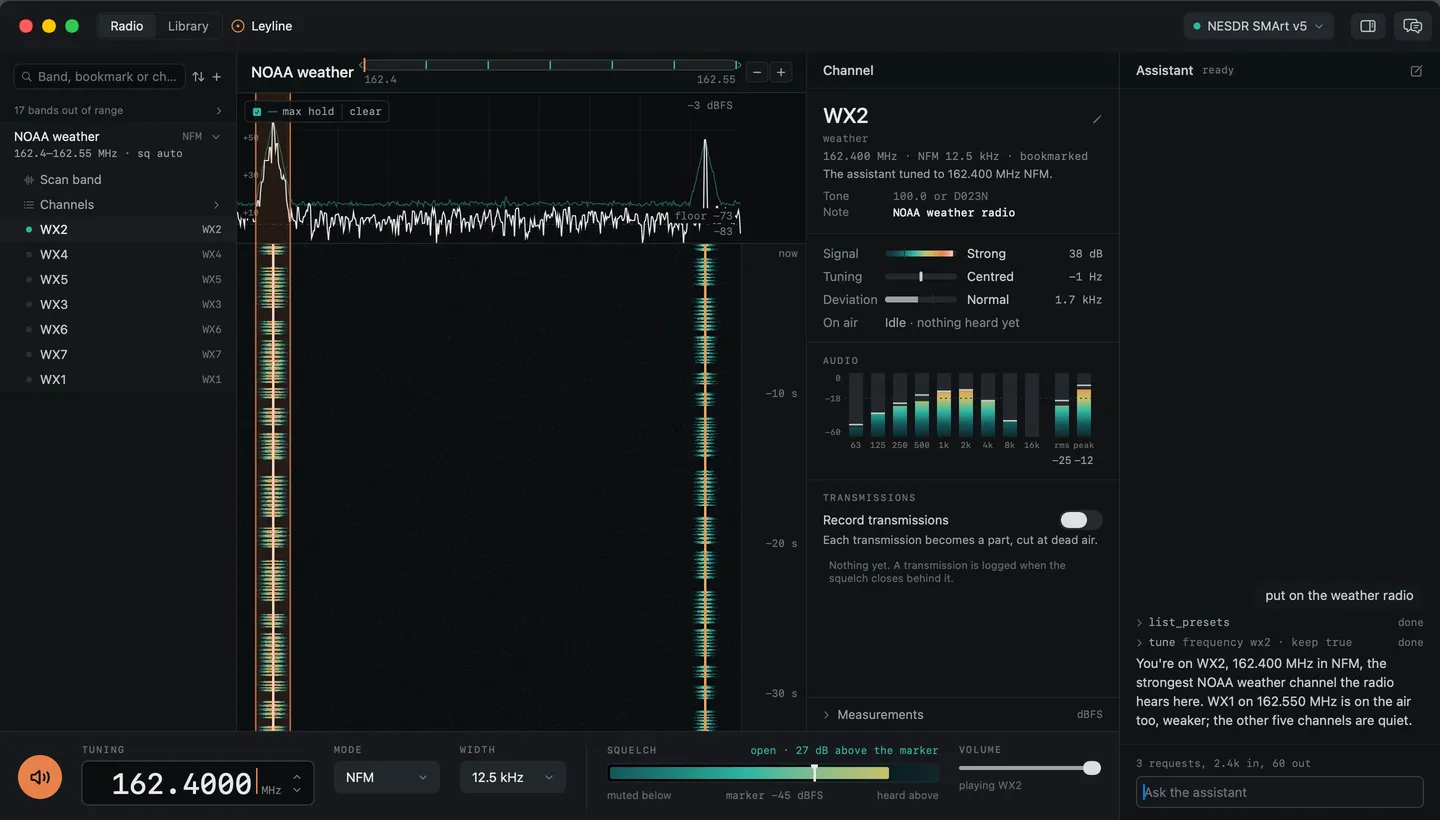Click the Channels list icon

point(28,205)
